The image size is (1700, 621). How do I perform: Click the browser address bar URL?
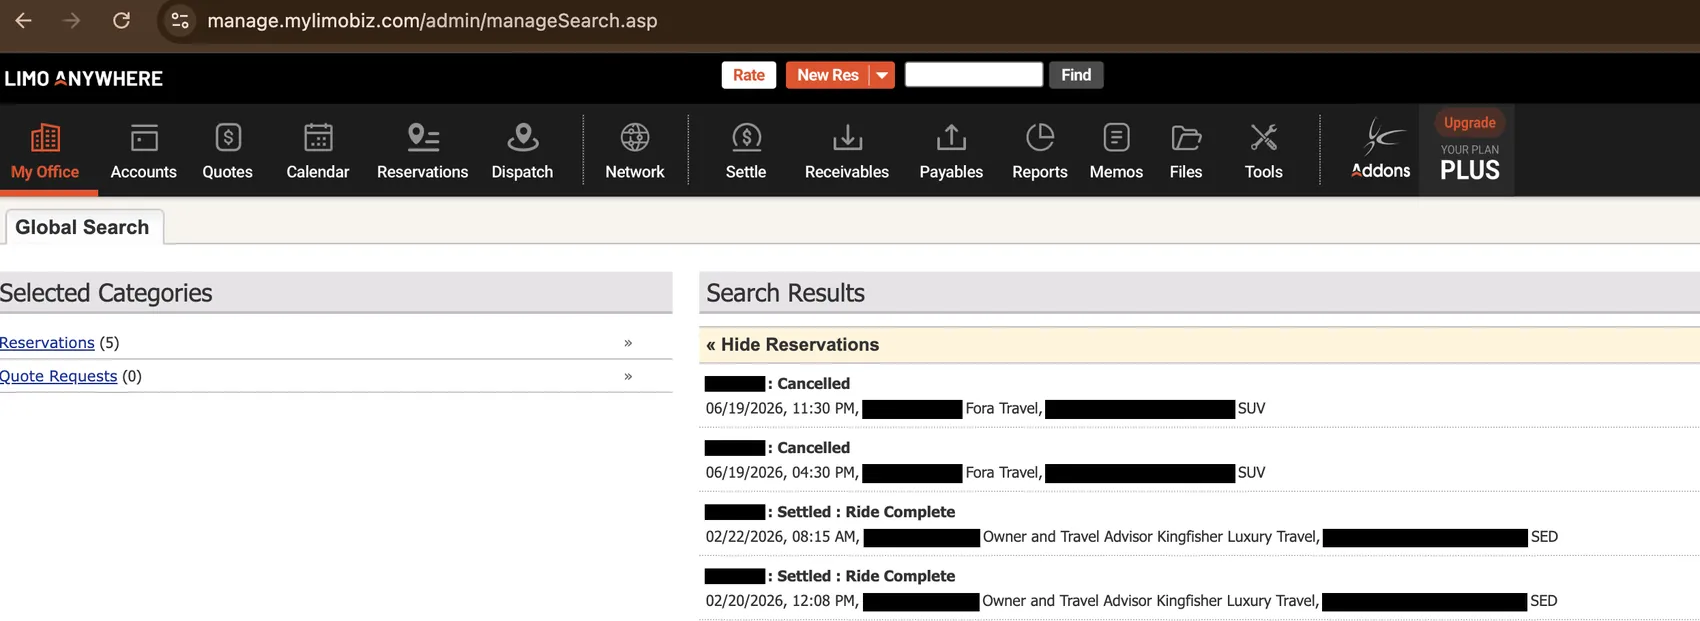432,20
